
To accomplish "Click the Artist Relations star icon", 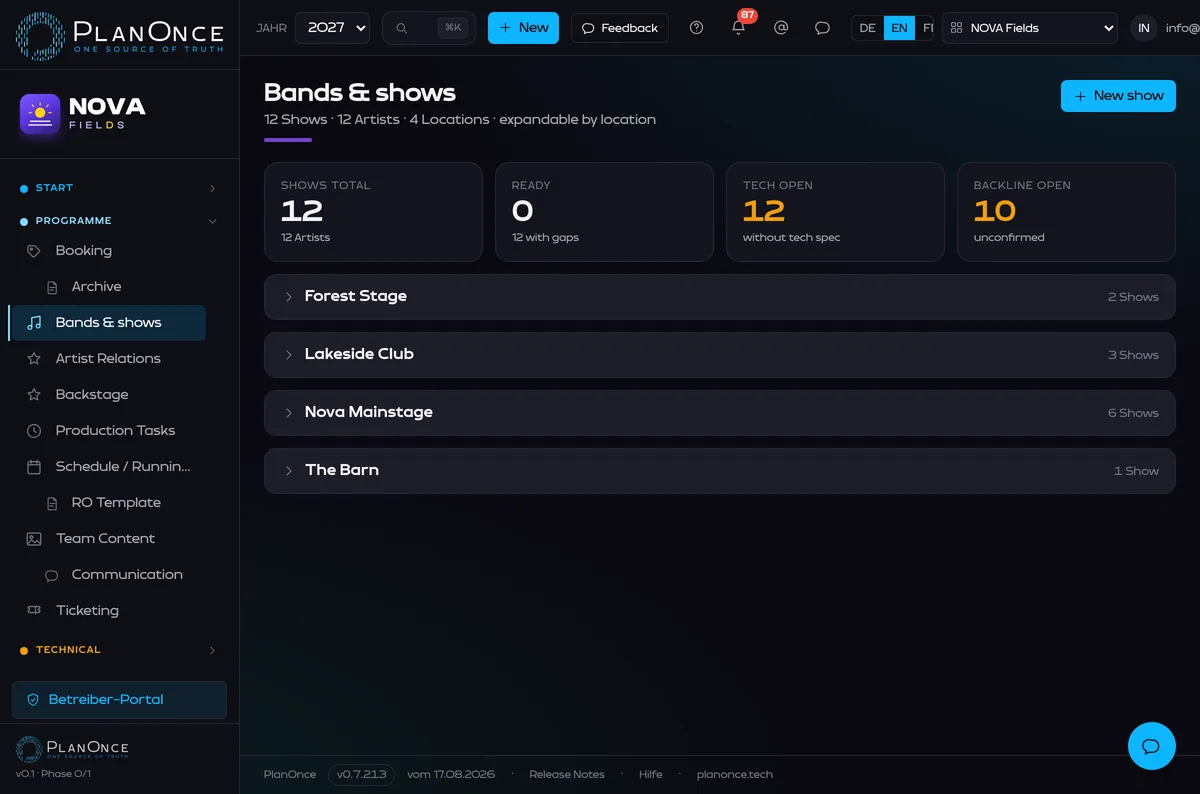I will (34, 359).
